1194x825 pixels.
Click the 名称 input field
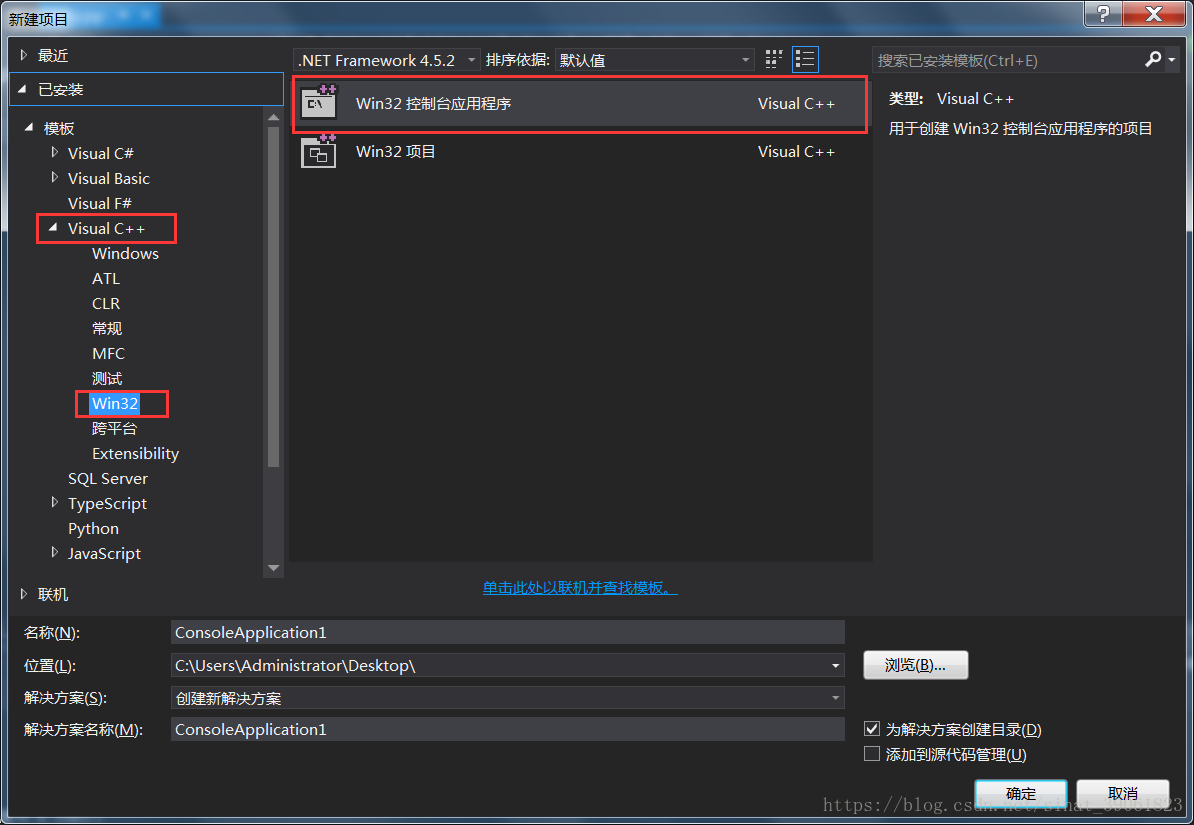[x=508, y=632]
